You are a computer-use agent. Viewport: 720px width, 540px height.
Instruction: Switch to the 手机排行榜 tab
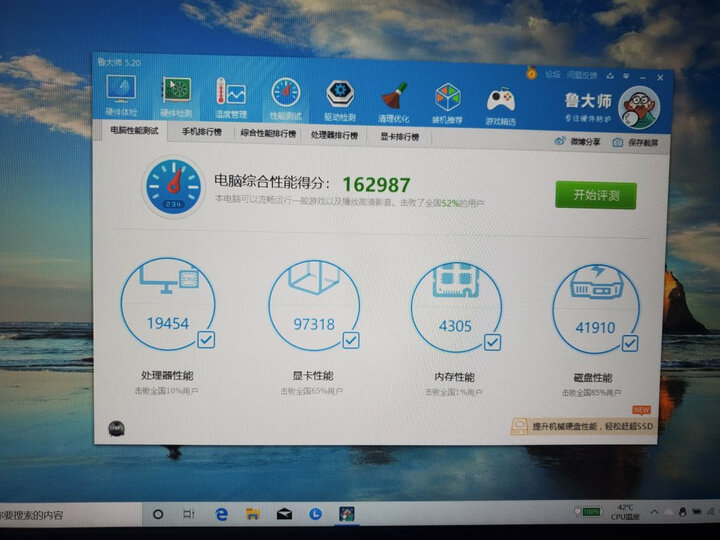coord(202,132)
